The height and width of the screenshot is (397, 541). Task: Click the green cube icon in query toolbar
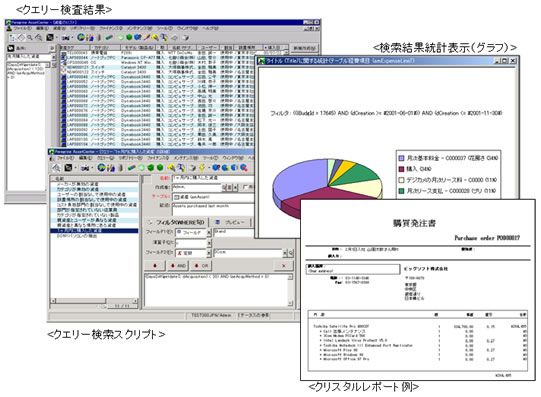tap(151, 168)
